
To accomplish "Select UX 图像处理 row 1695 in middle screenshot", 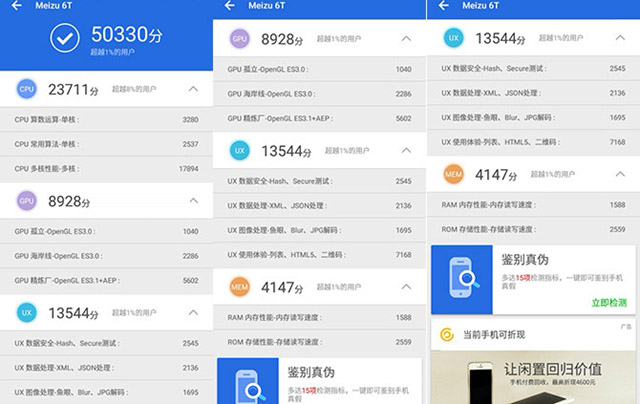I will [x=320, y=230].
